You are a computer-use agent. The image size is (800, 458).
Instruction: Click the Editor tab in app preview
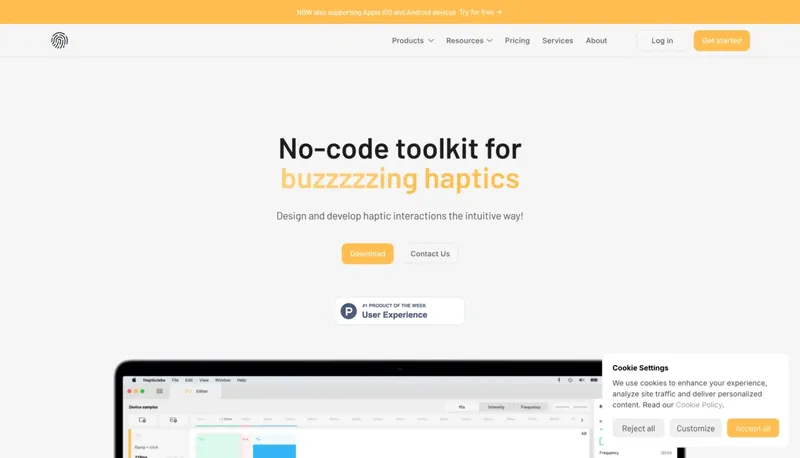coord(196,391)
